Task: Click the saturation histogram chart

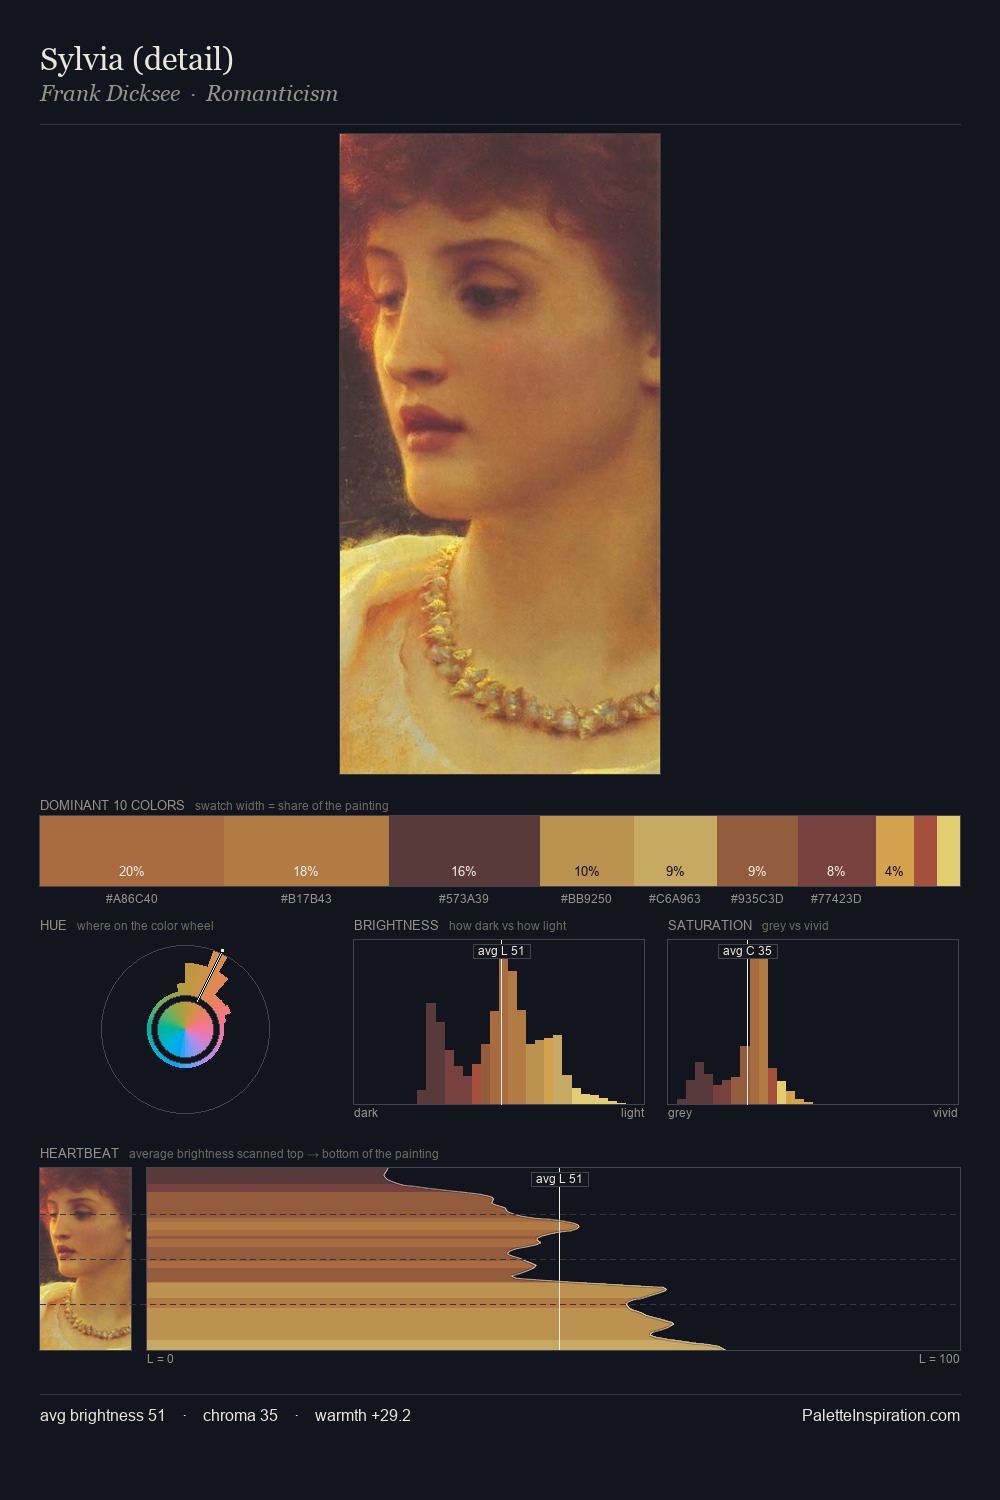Action: pos(813,1022)
